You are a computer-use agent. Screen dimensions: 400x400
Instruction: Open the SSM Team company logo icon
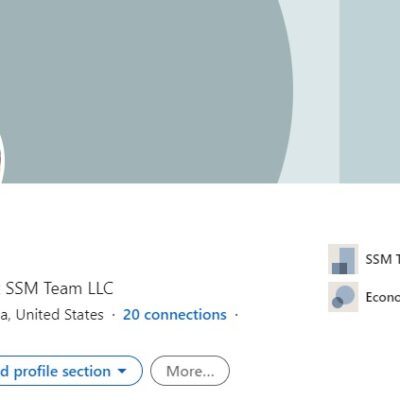click(x=343, y=259)
